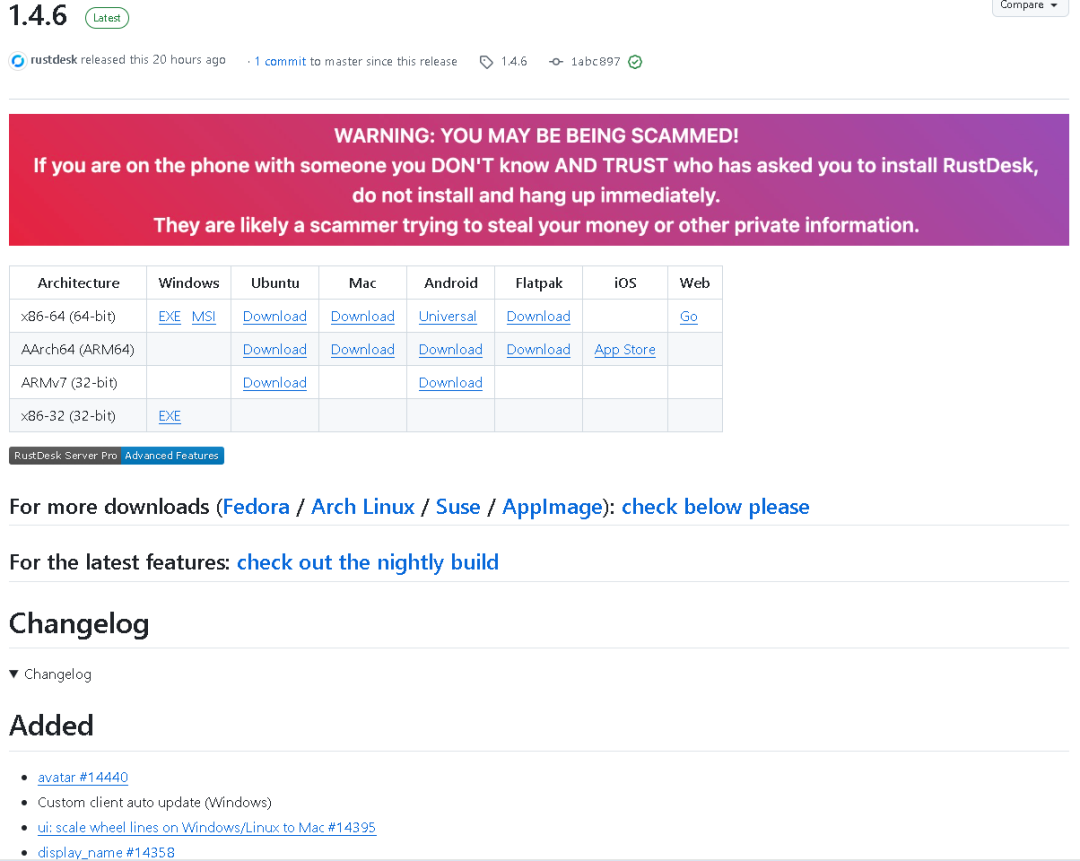Screen dimensions: 1080x861
Task: Select the 'Mac' column header
Action: coord(362,283)
